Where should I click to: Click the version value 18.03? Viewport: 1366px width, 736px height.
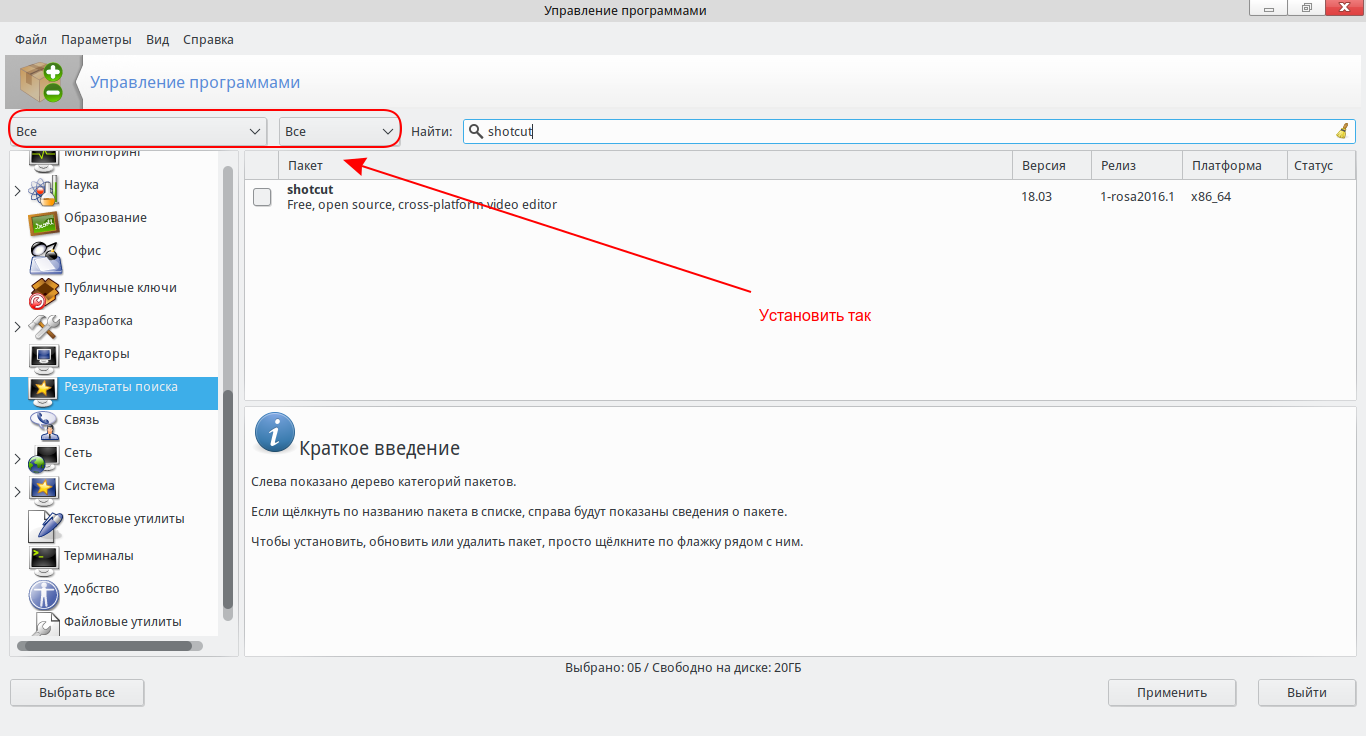(1036, 197)
